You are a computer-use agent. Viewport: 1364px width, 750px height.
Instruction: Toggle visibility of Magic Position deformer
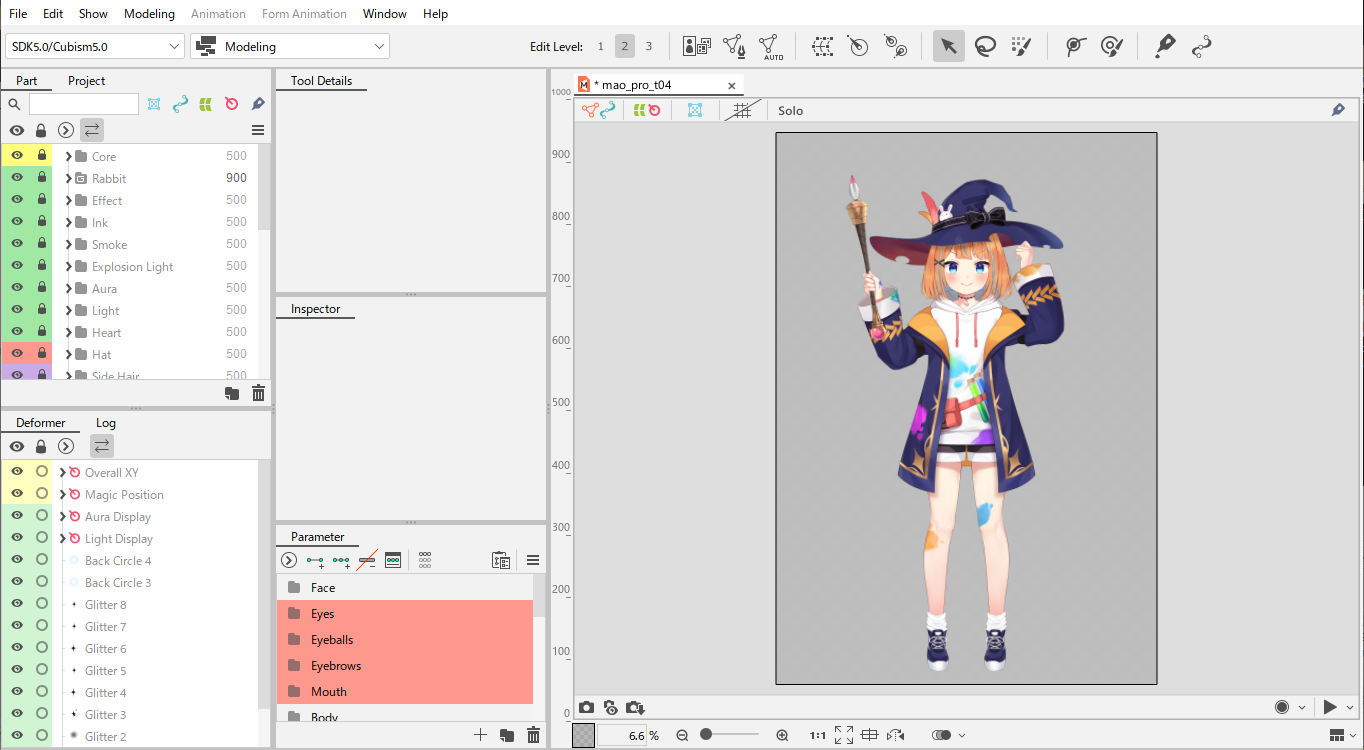coord(17,495)
